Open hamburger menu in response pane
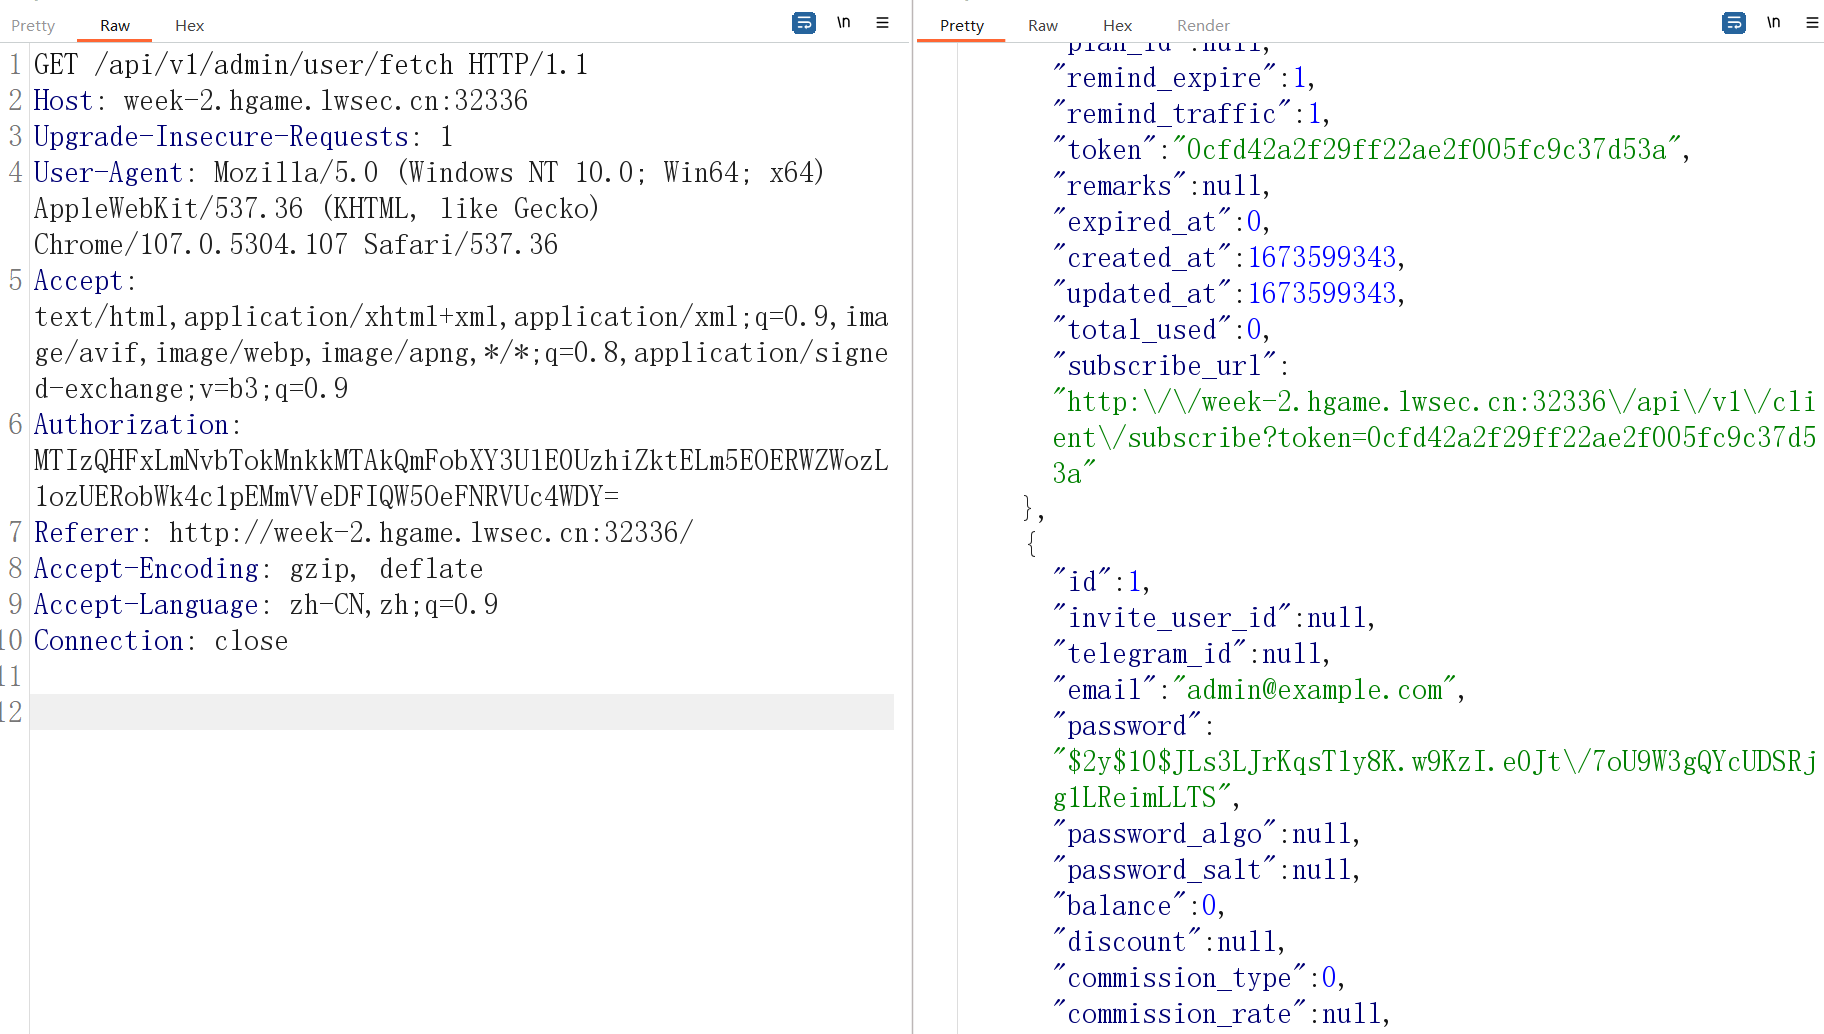The width and height of the screenshot is (1824, 1034). coord(1812,23)
